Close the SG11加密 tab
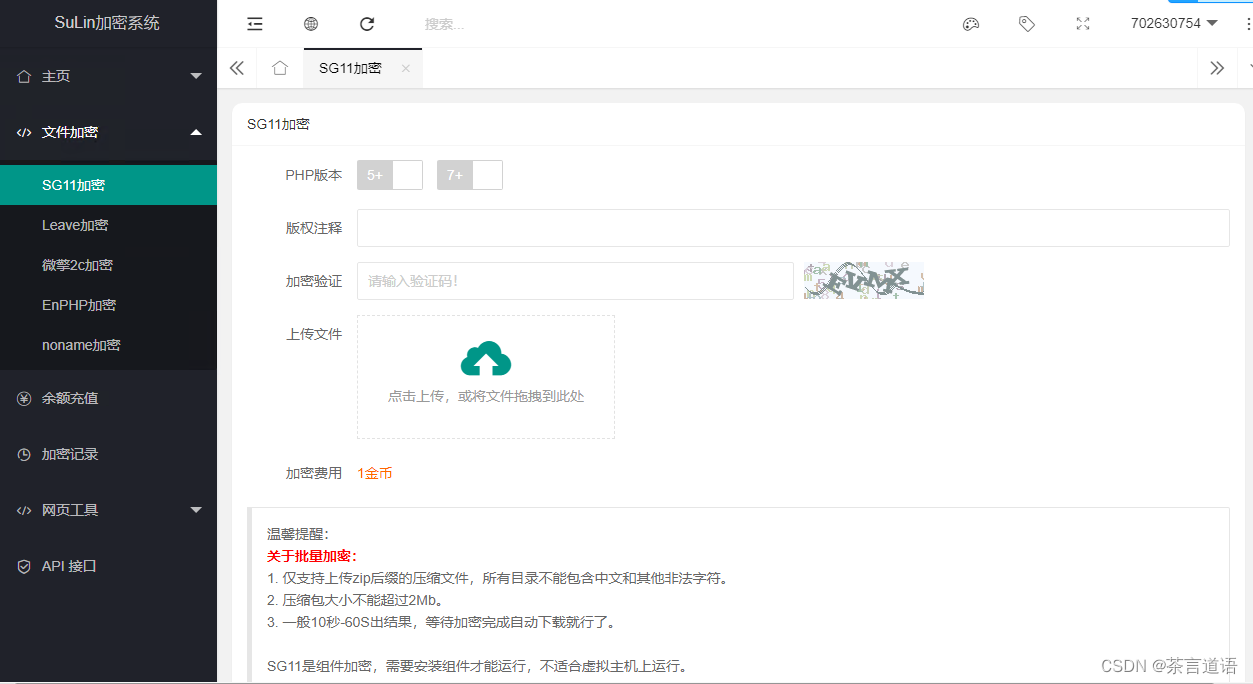 point(405,68)
